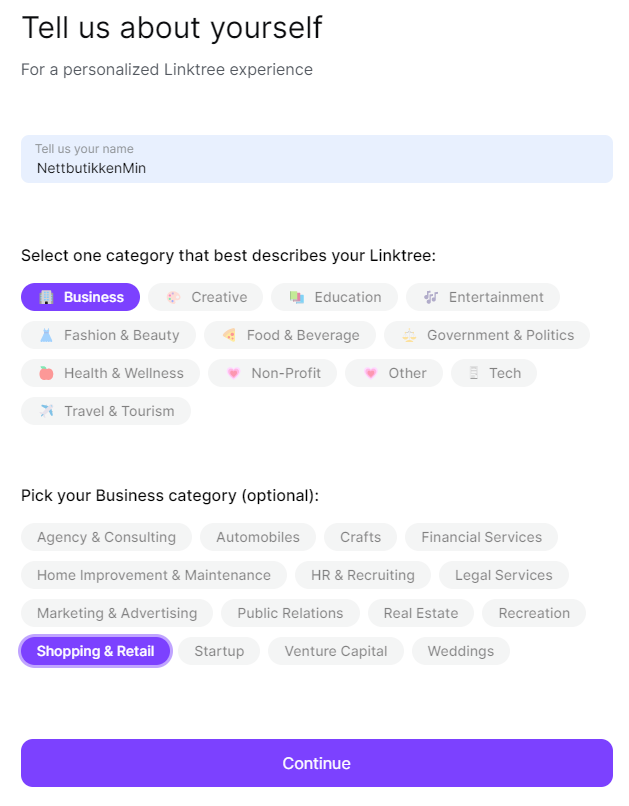
Task: Deselect the Shopping & Retail chip
Action: pos(96,651)
